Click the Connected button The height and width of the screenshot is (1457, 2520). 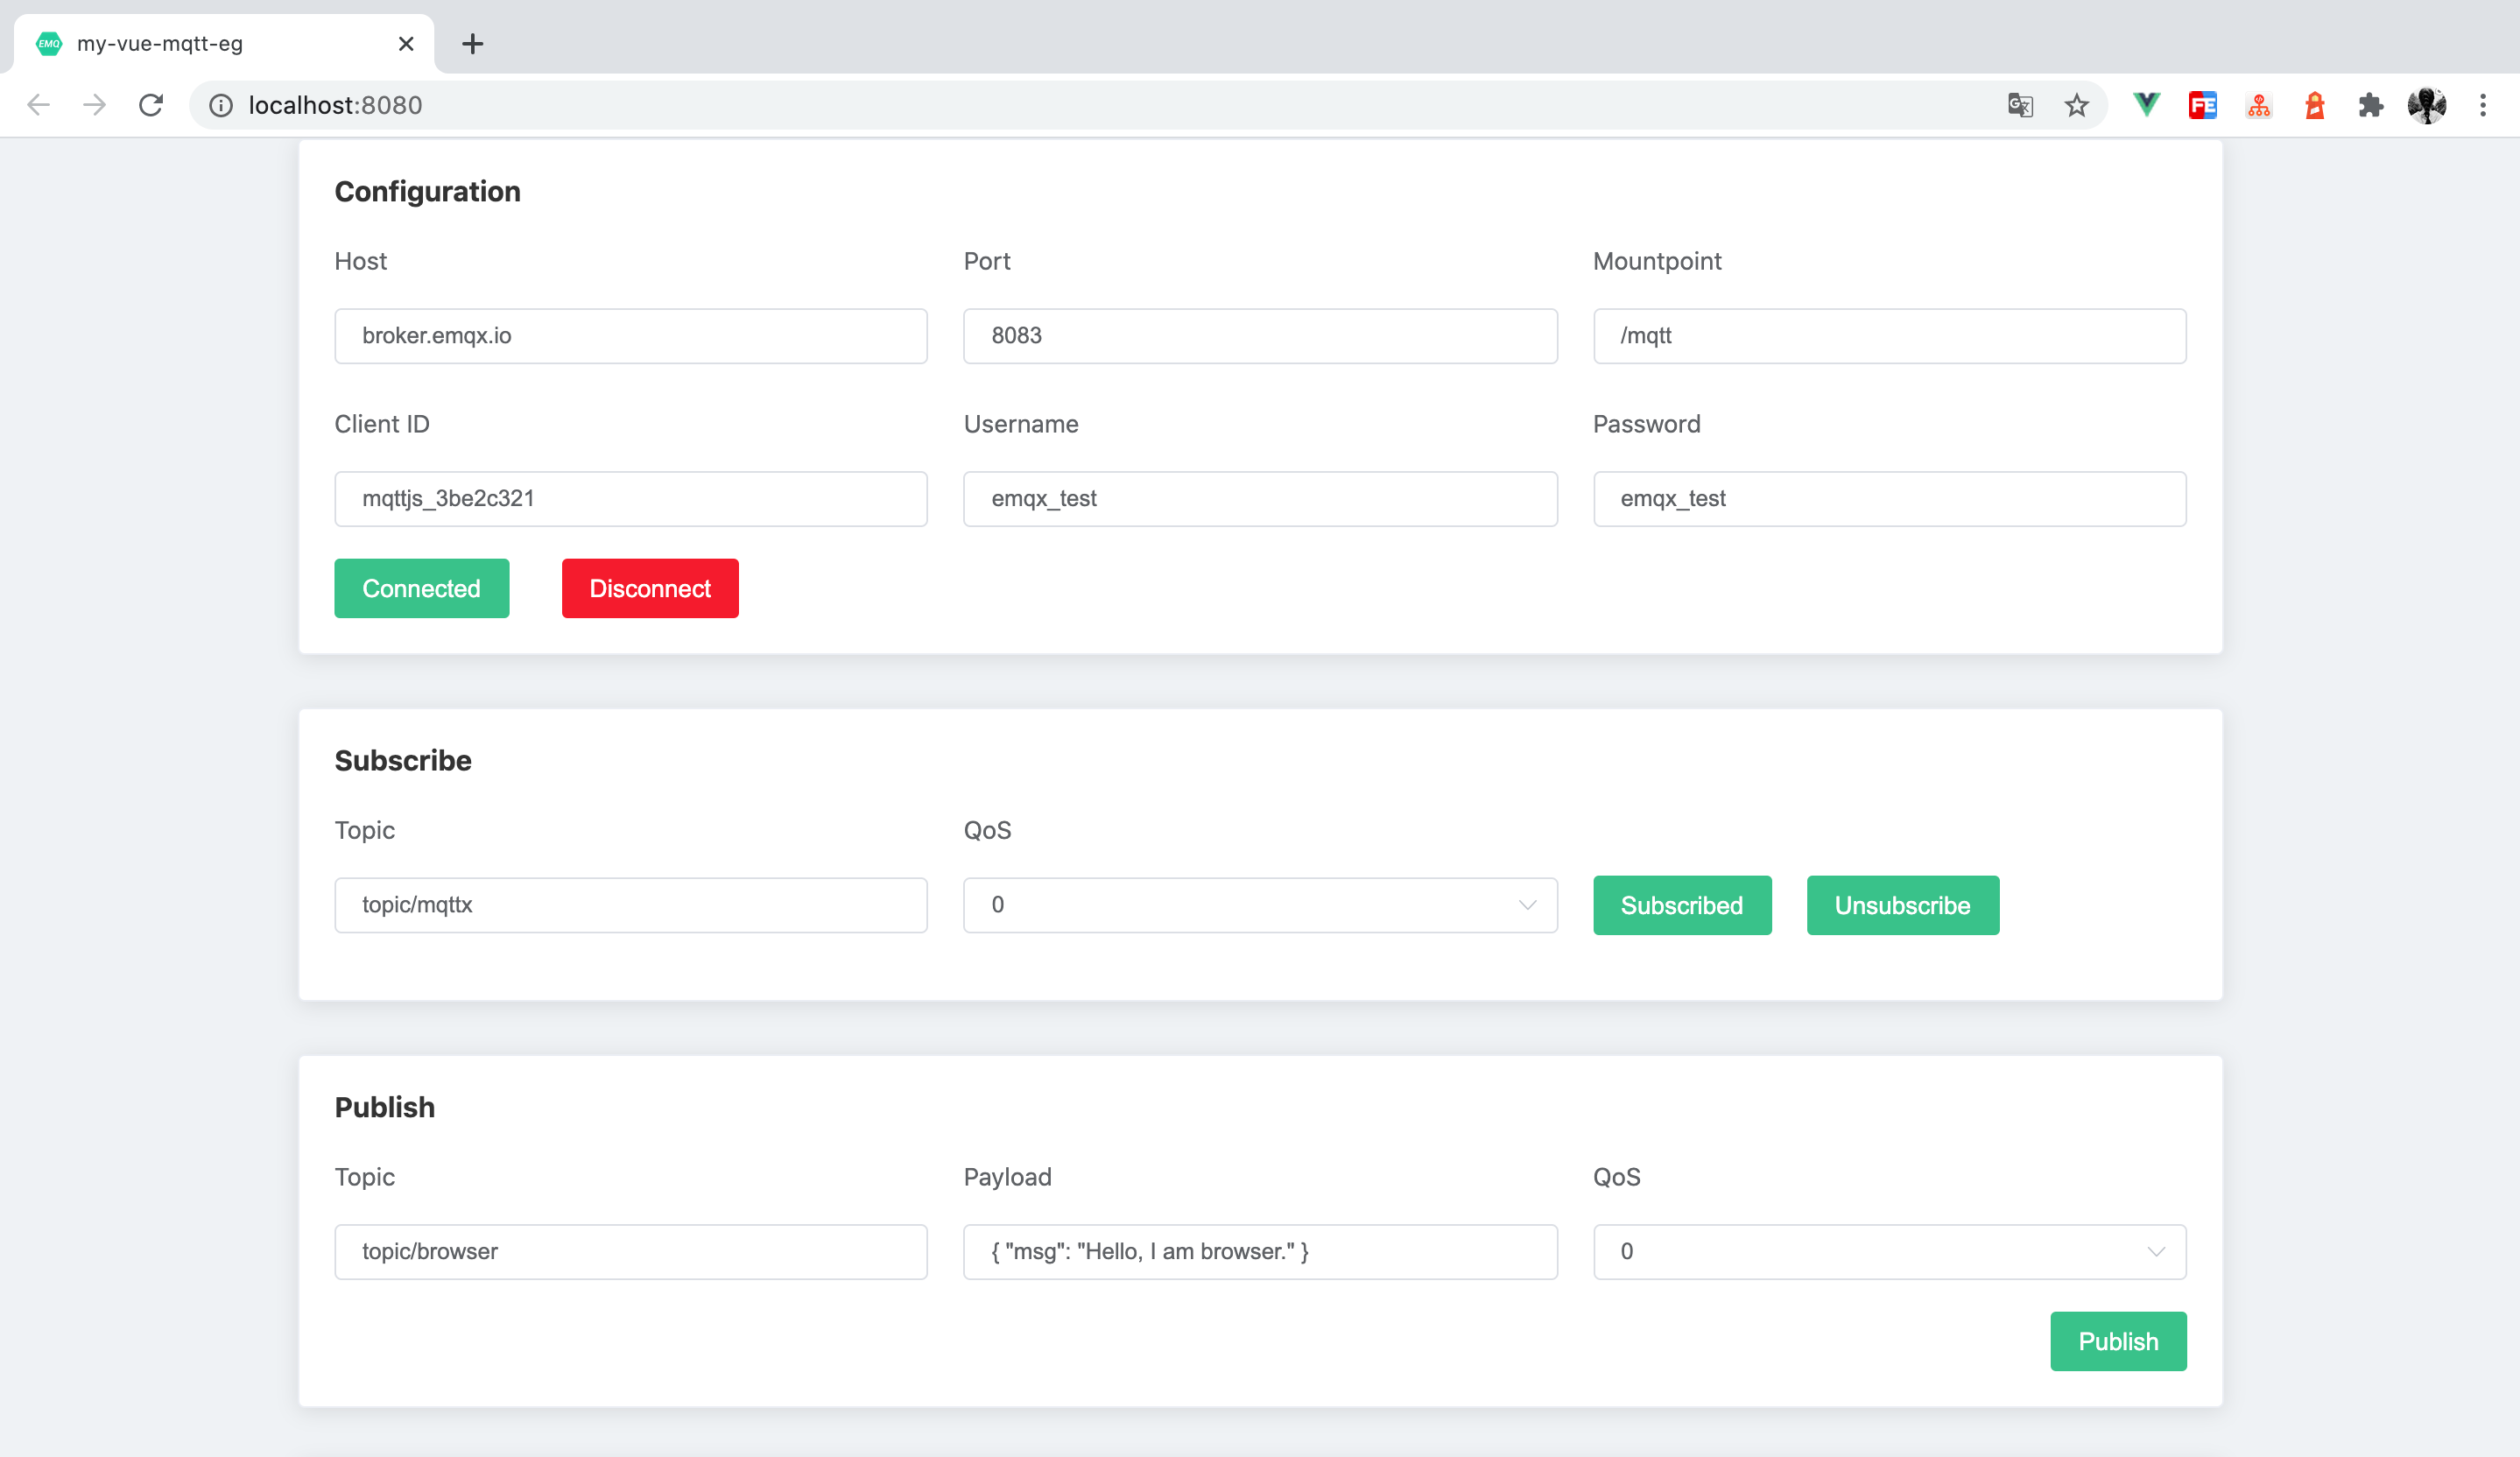coord(421,588)
